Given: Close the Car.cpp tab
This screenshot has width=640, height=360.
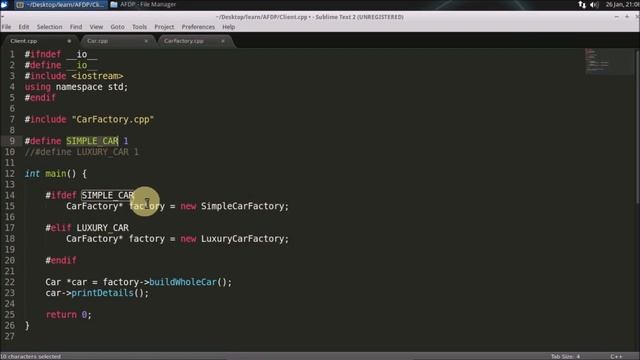Looking at the screenshot, I should [146, 41].
